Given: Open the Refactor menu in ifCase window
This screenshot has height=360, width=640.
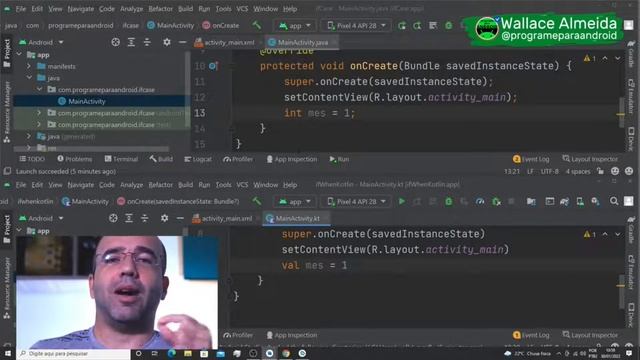Looking at the screenshot, I should click(x=160, y=9).
